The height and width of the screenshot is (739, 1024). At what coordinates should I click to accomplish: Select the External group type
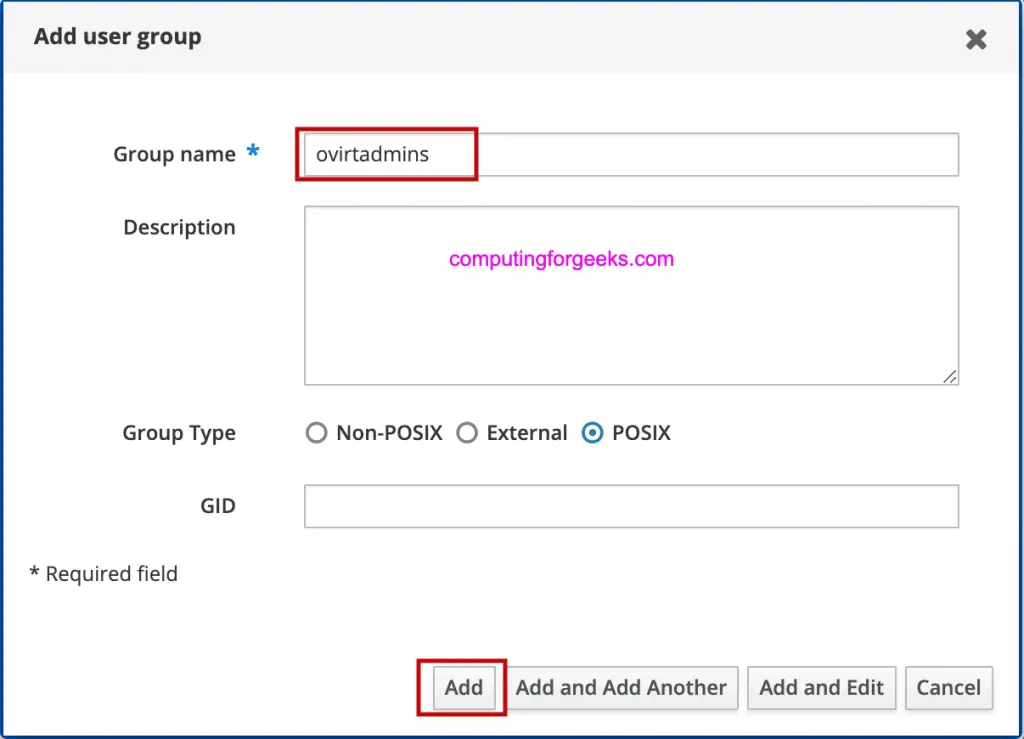point(467,433)
